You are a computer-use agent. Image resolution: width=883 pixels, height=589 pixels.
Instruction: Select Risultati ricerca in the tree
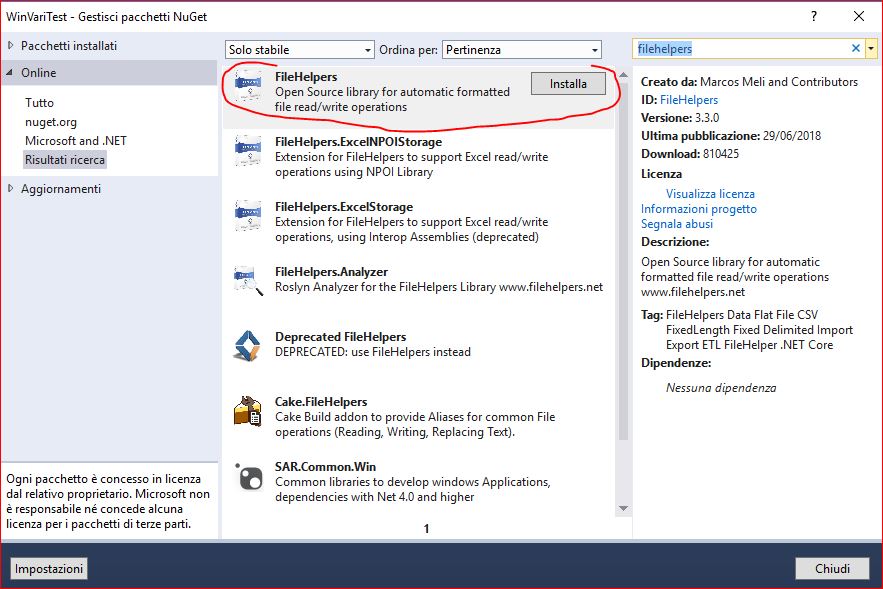pos(65,160)
